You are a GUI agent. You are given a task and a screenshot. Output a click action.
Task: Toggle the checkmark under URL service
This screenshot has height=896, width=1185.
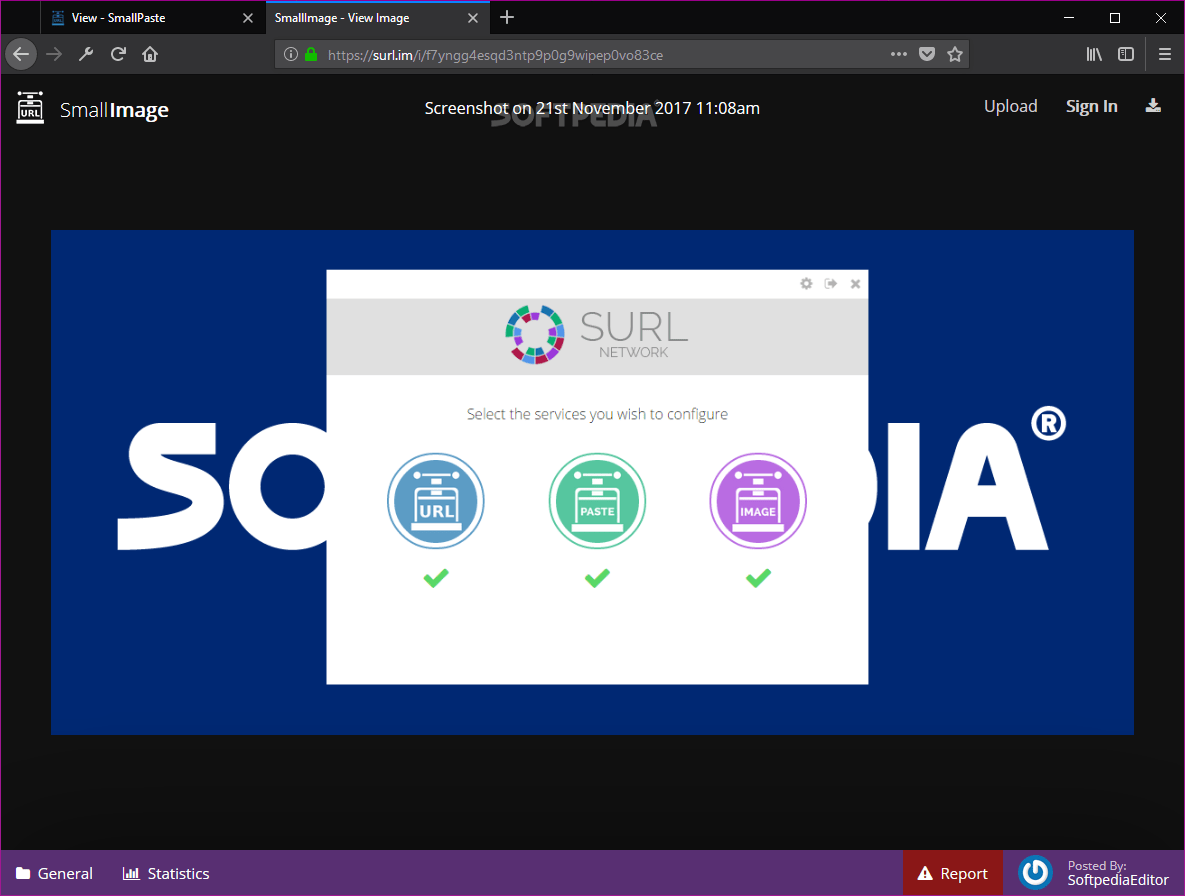[436, 578]
